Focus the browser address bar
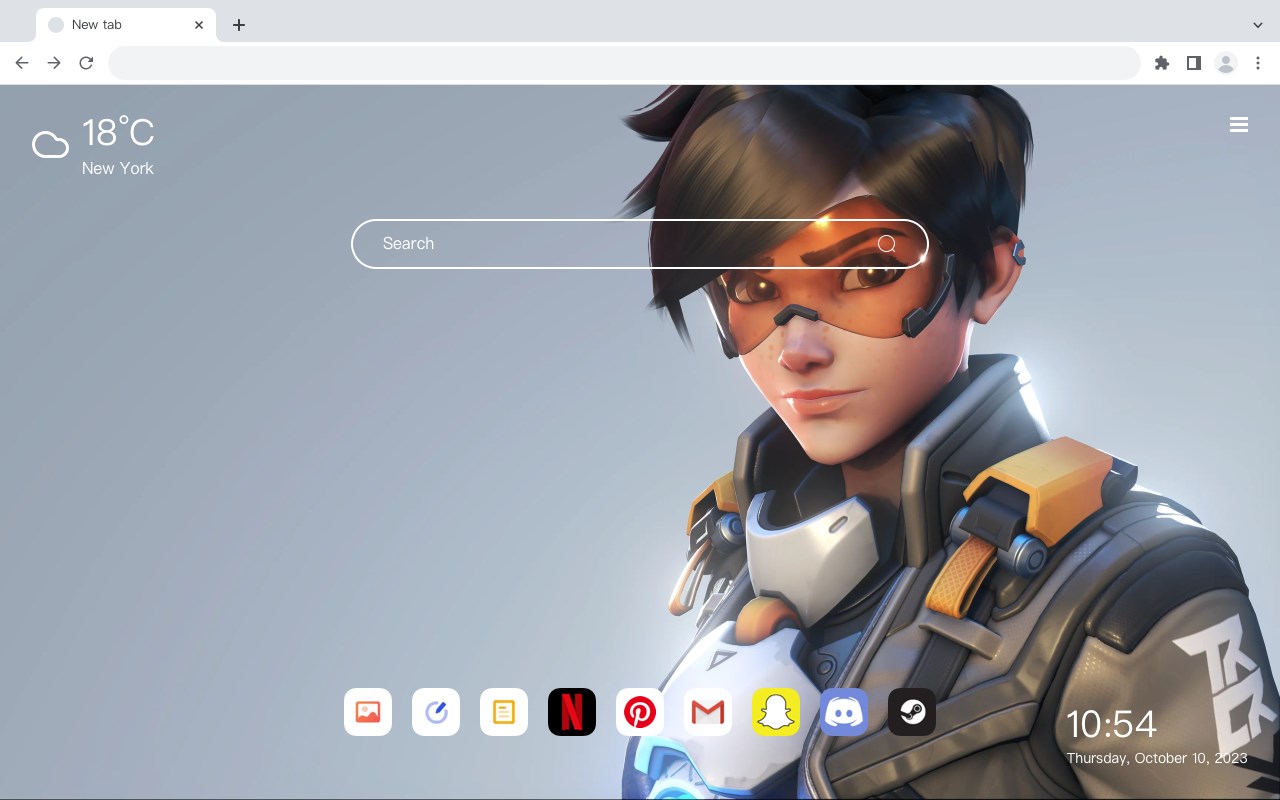Screen dimensions: 1280x800 624,63
